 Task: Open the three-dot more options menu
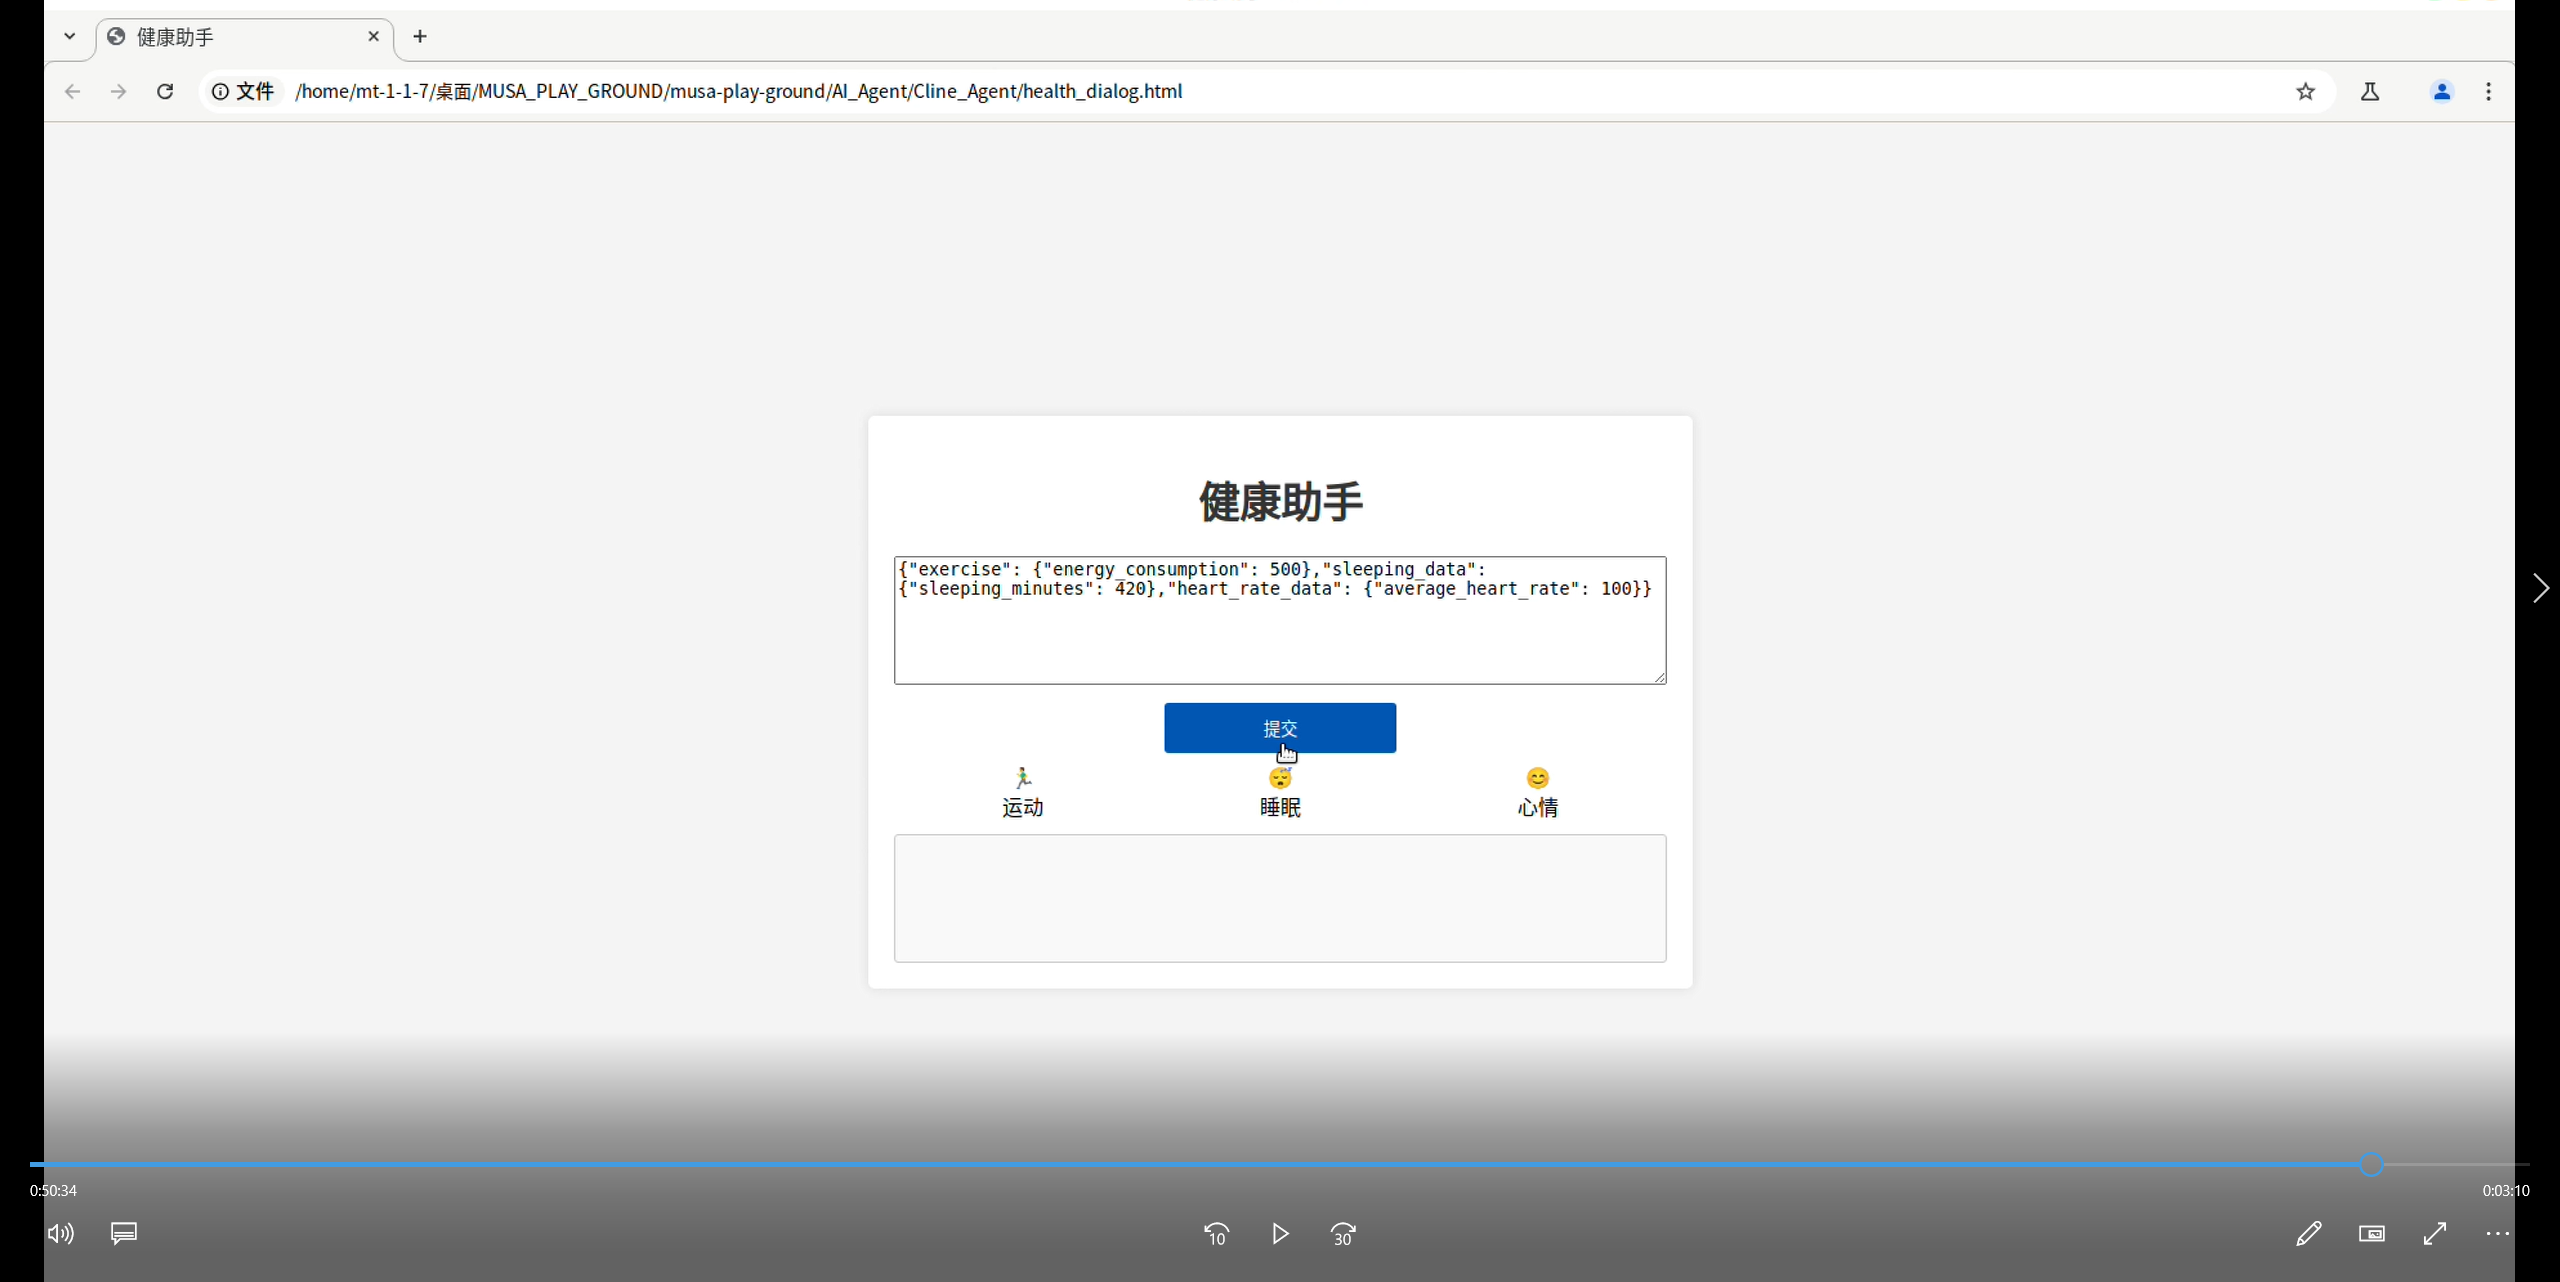[x=2497, y=1234]
